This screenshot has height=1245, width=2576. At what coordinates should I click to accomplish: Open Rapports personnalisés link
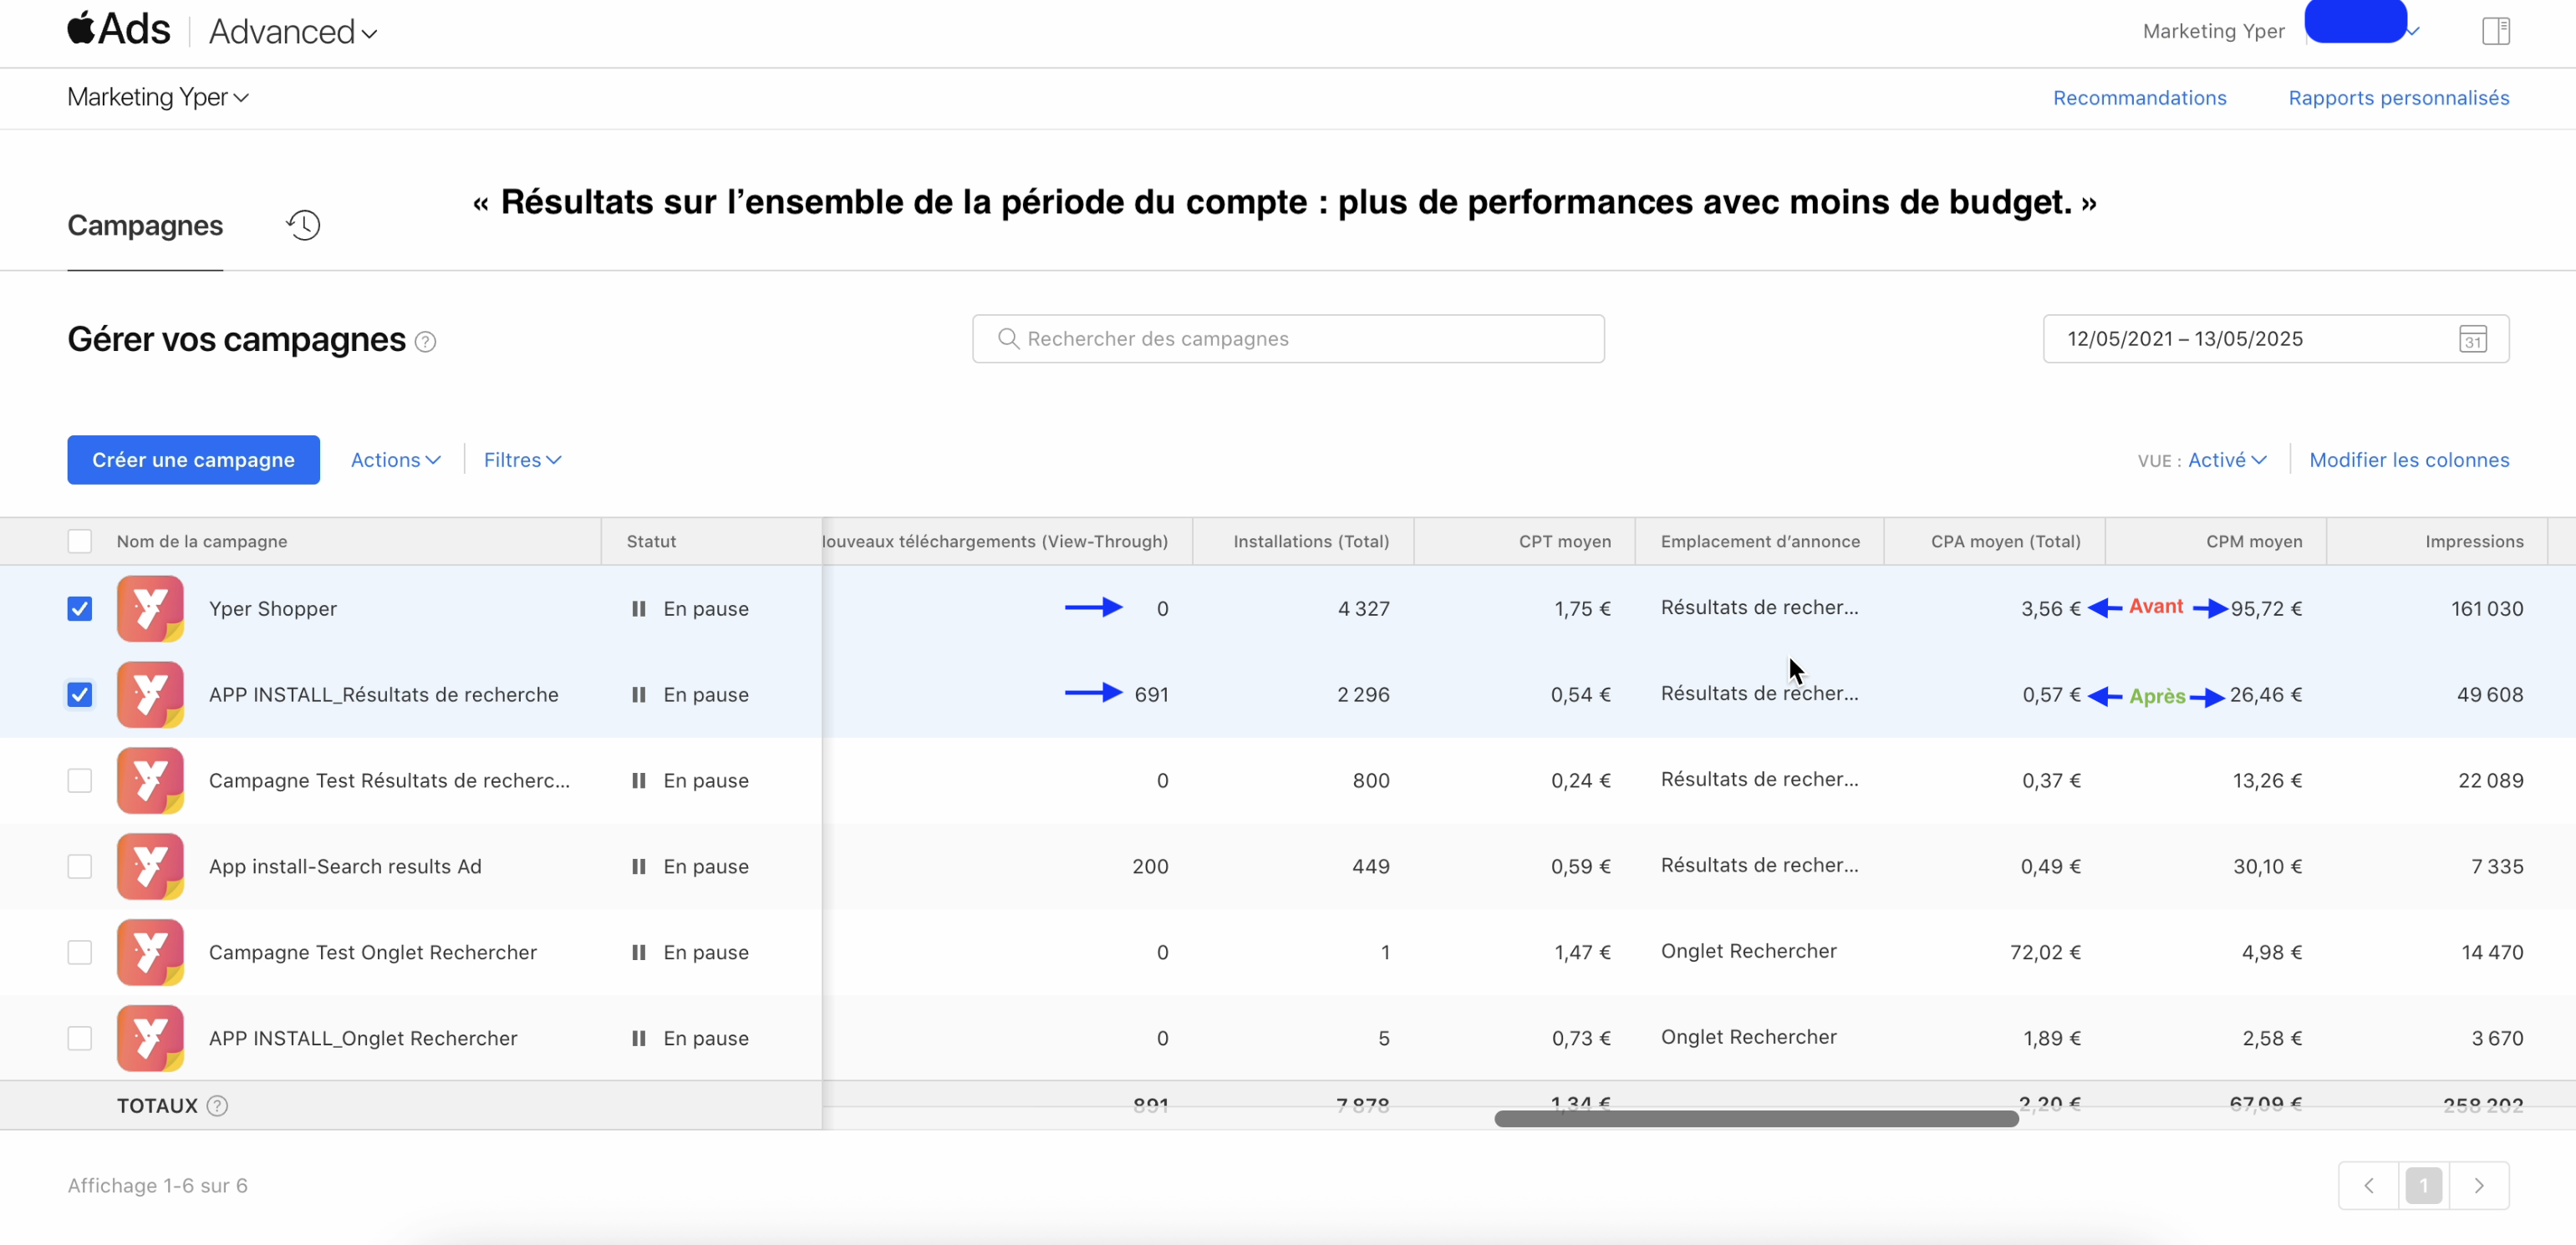coord(2398,98)
